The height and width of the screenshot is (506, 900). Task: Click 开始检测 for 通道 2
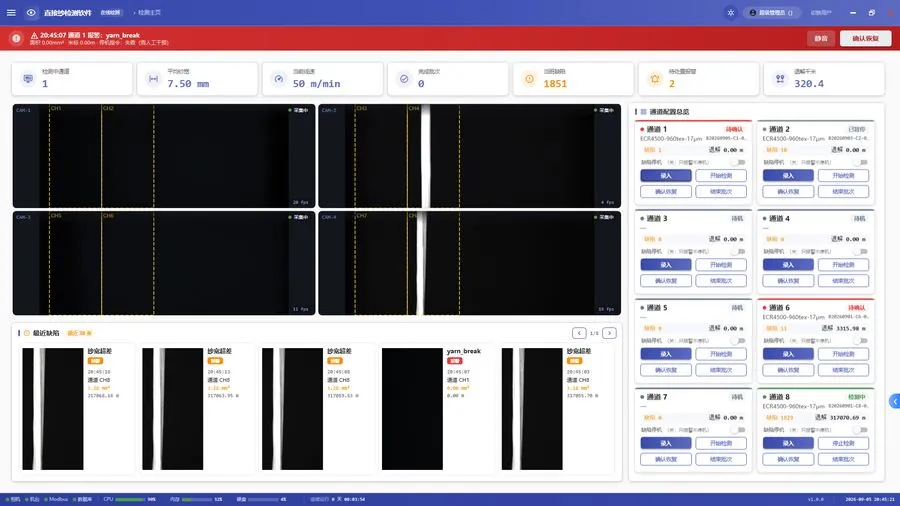(843, 176)
